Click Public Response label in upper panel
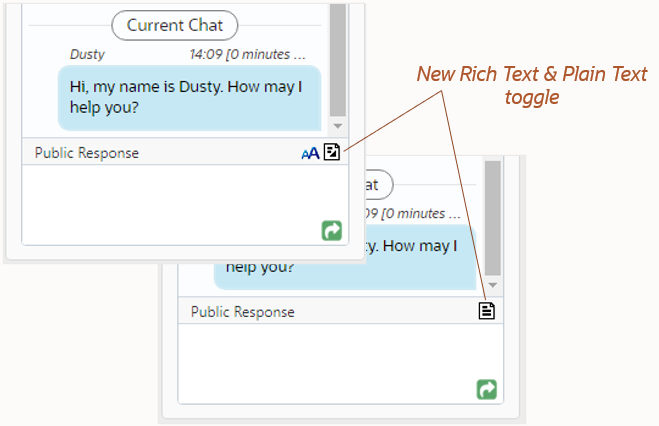This screenshot has width=659, height=426. [x=87, y=153]
